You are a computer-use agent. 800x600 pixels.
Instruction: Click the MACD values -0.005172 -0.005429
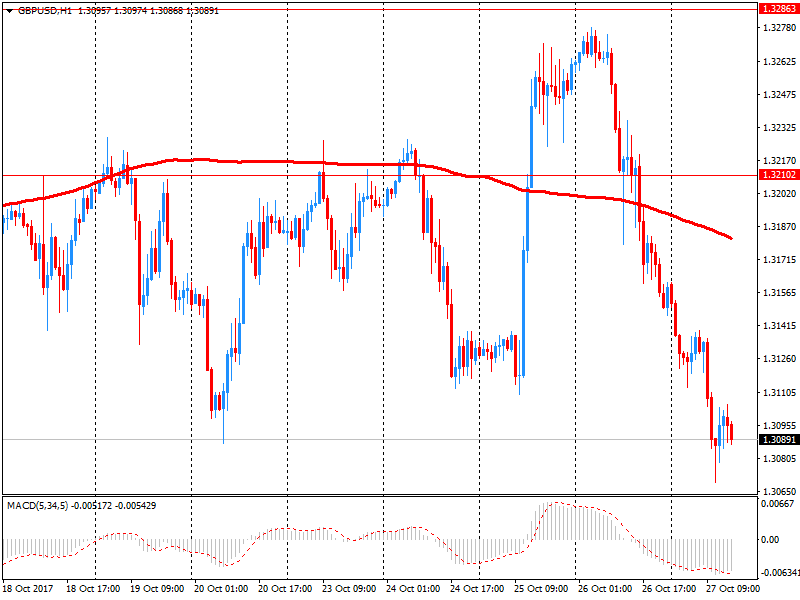click(113, 506)
